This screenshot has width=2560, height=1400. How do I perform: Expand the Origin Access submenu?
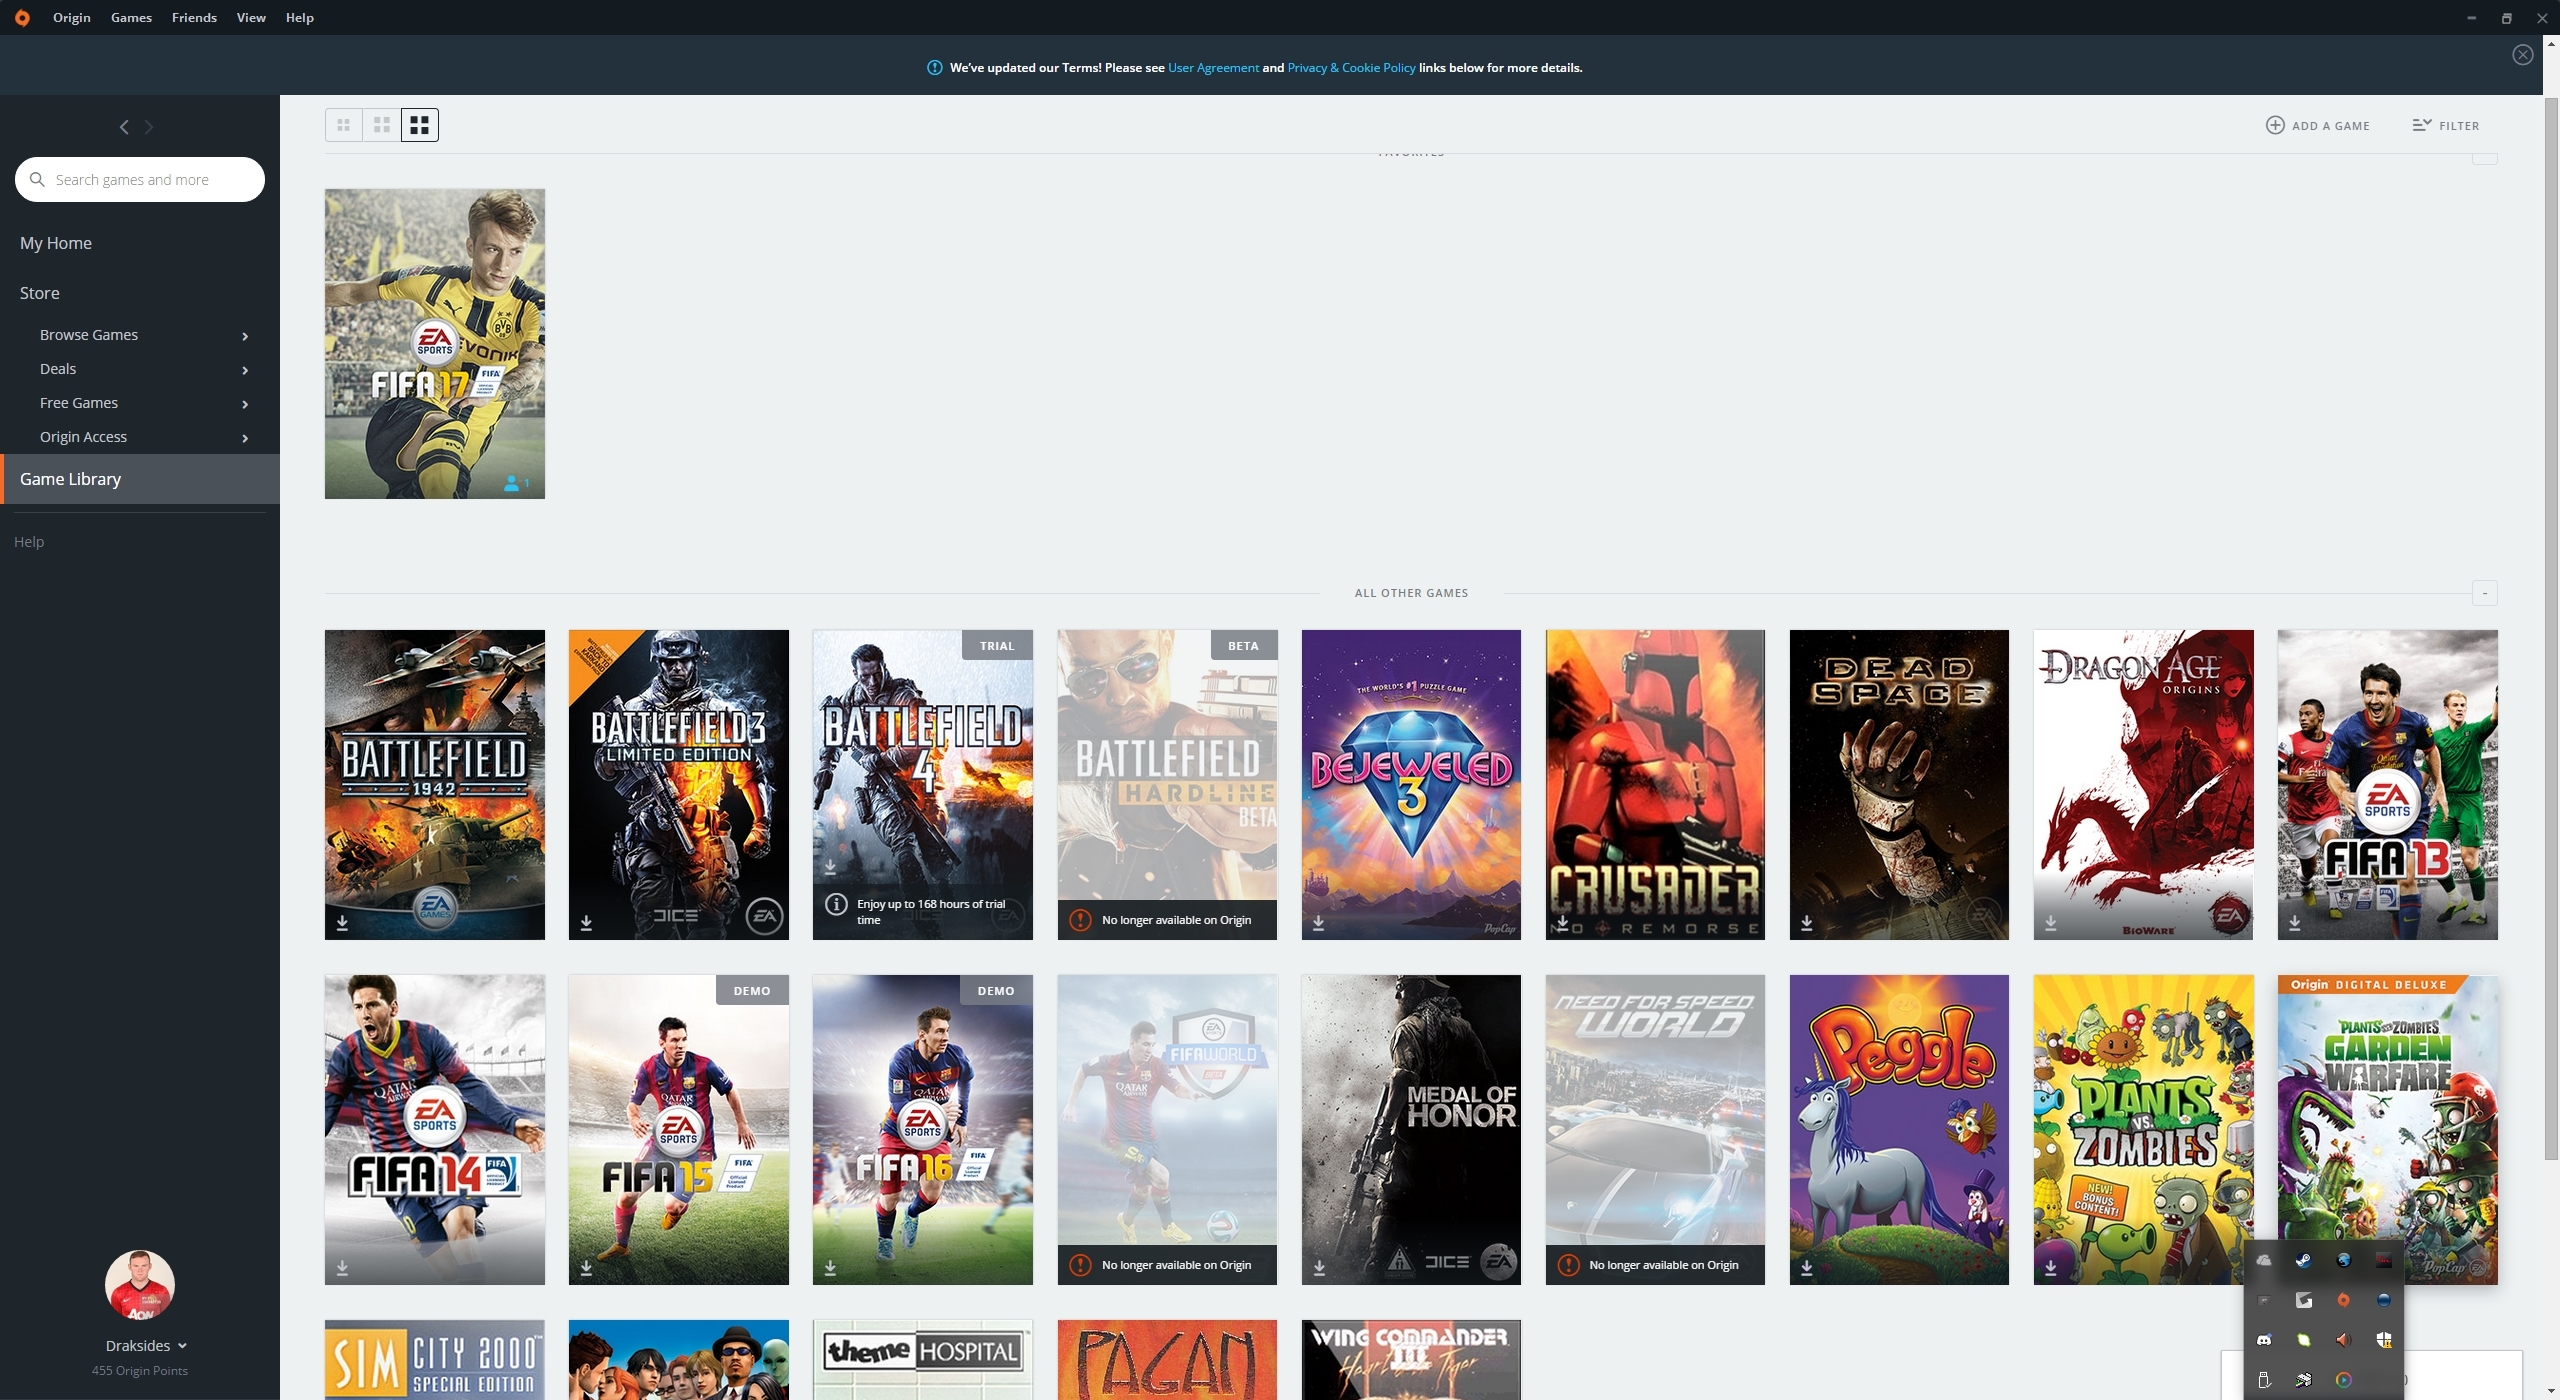245,438
